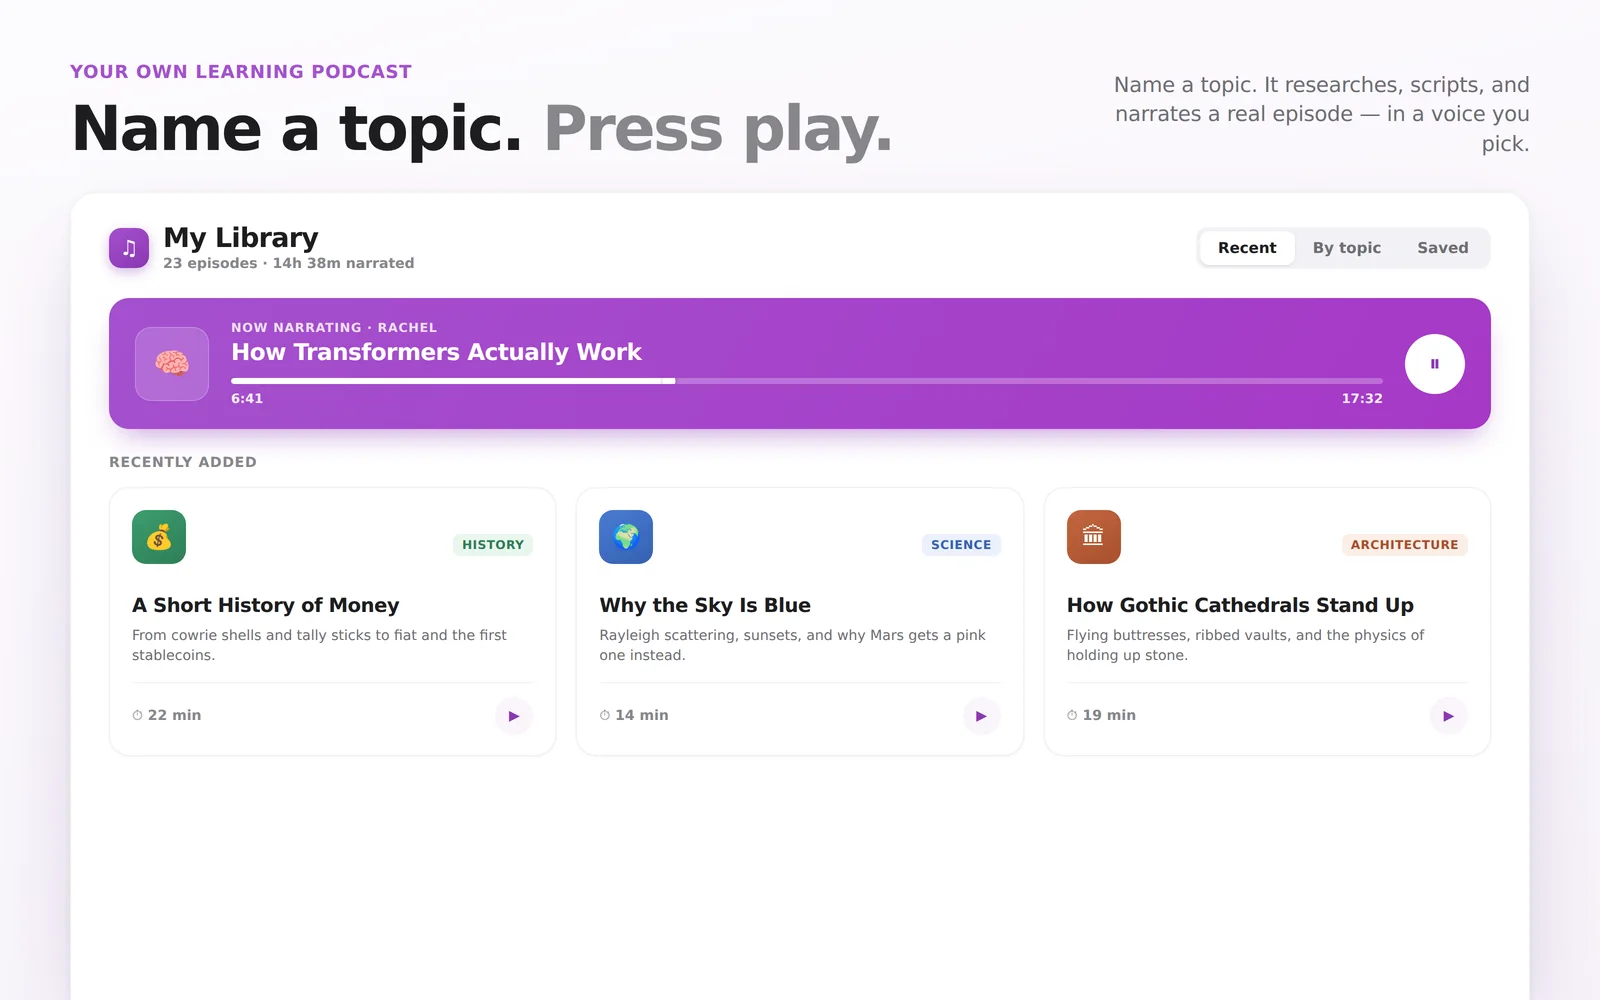Viewport: 1600px width, 1000px height.
Task: Click the SCIENCE category tag
Action: [x=961, y=545]
